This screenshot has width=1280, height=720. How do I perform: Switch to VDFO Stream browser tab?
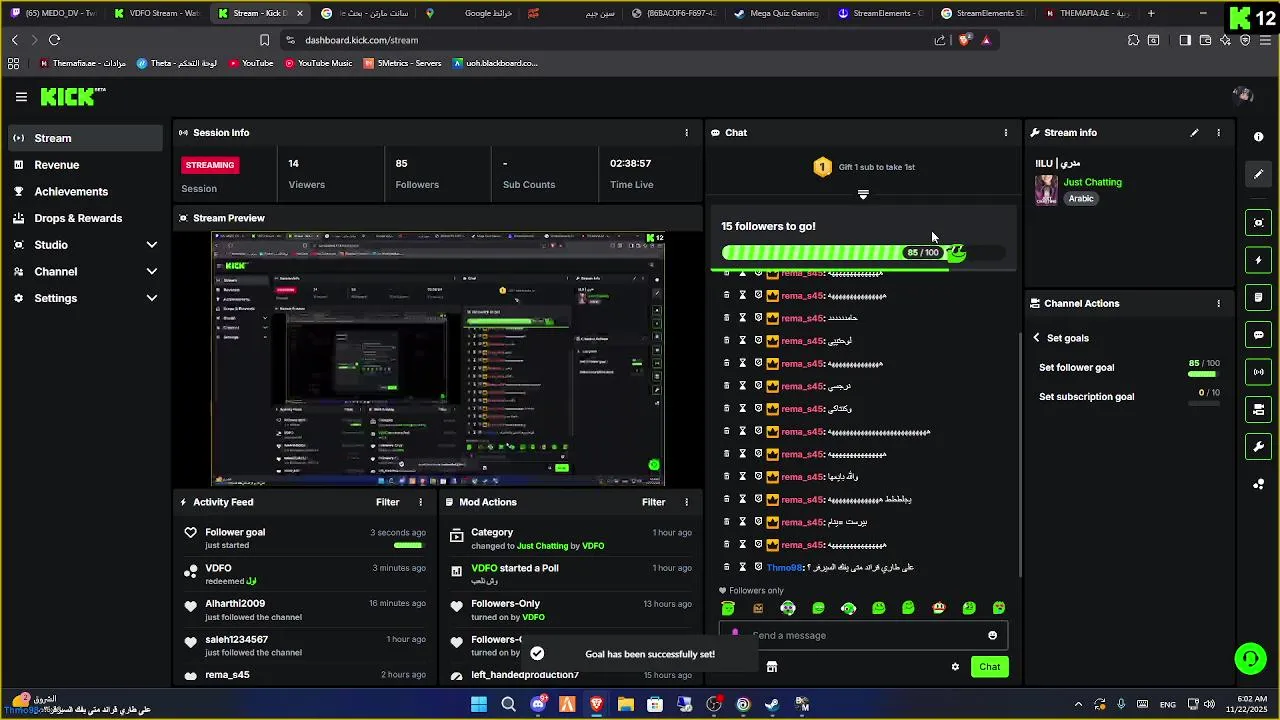[156, 13]
